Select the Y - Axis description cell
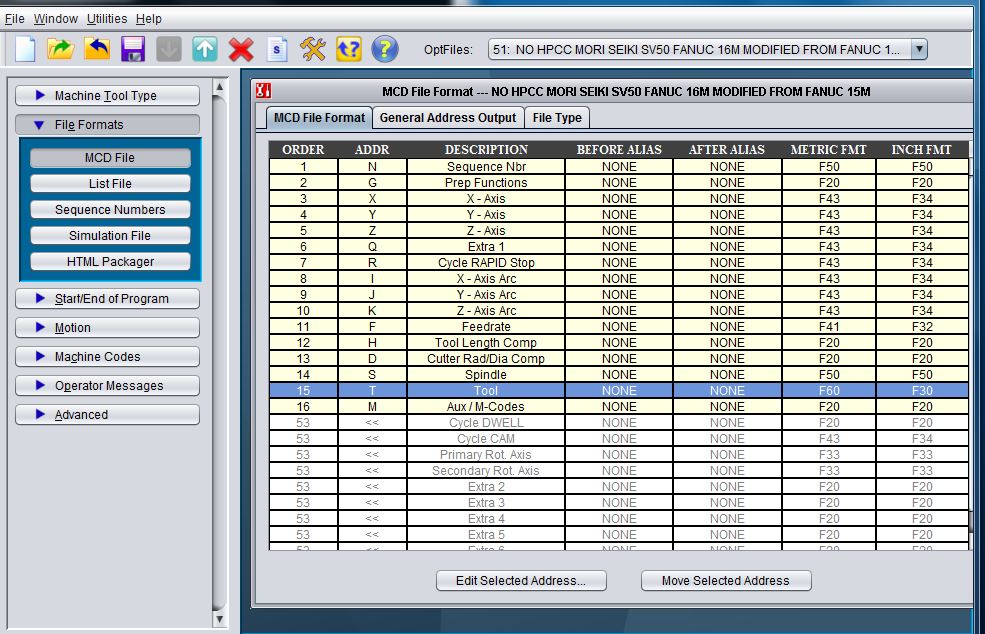 pyautogui.click(x=486, y=214)
